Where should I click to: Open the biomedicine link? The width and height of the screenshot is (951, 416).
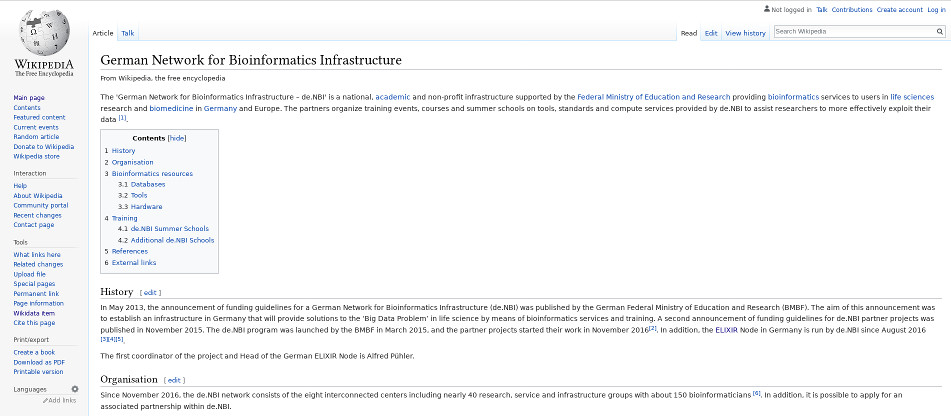(171, 109)
